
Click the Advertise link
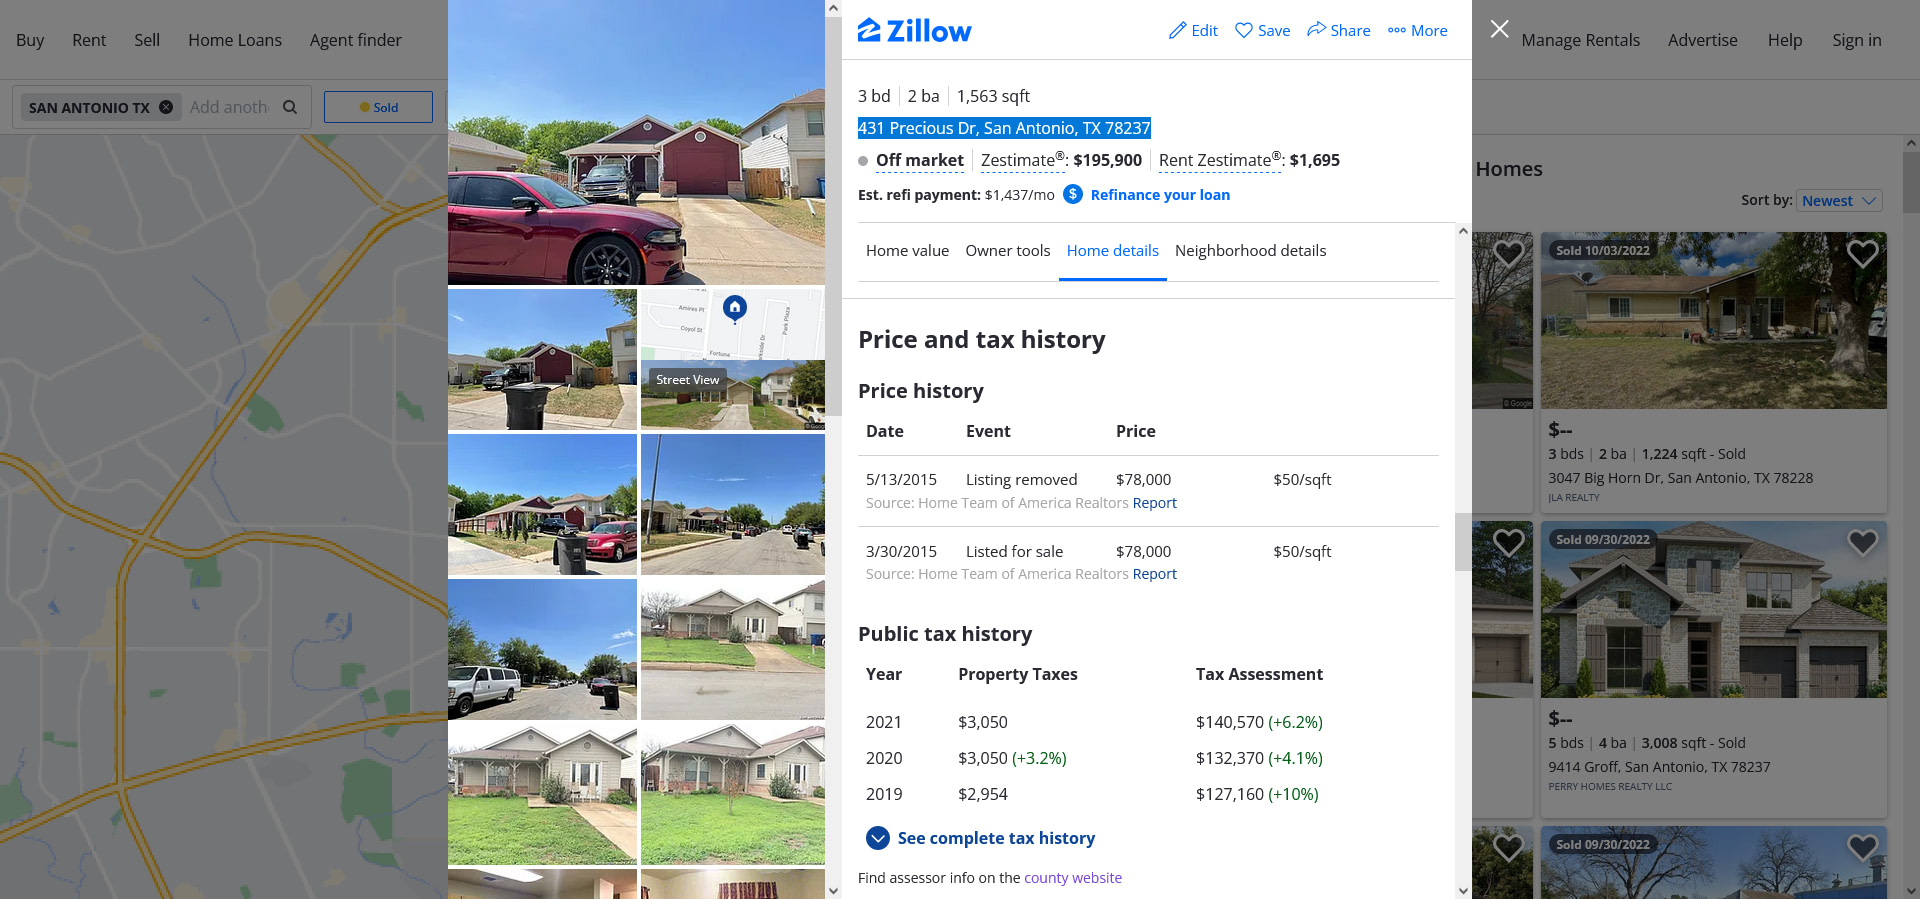1702,40
